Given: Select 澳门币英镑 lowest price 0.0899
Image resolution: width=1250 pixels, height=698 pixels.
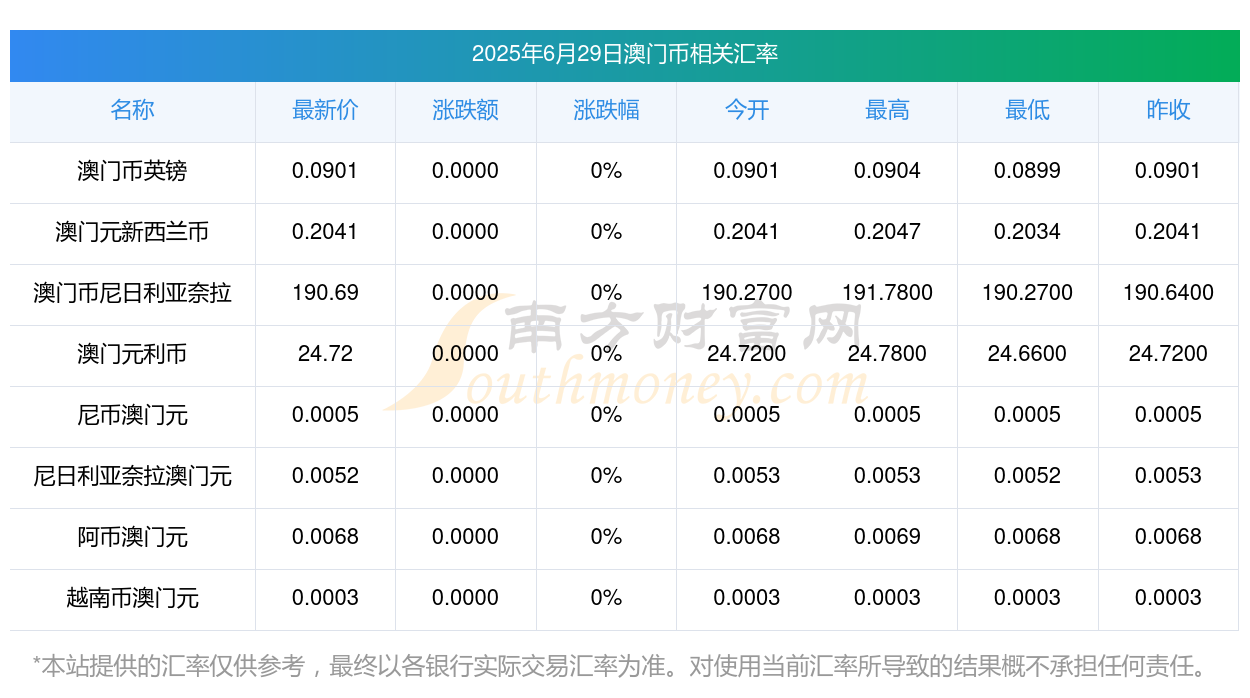Looking at the screenshot, I should (1028, 171).
